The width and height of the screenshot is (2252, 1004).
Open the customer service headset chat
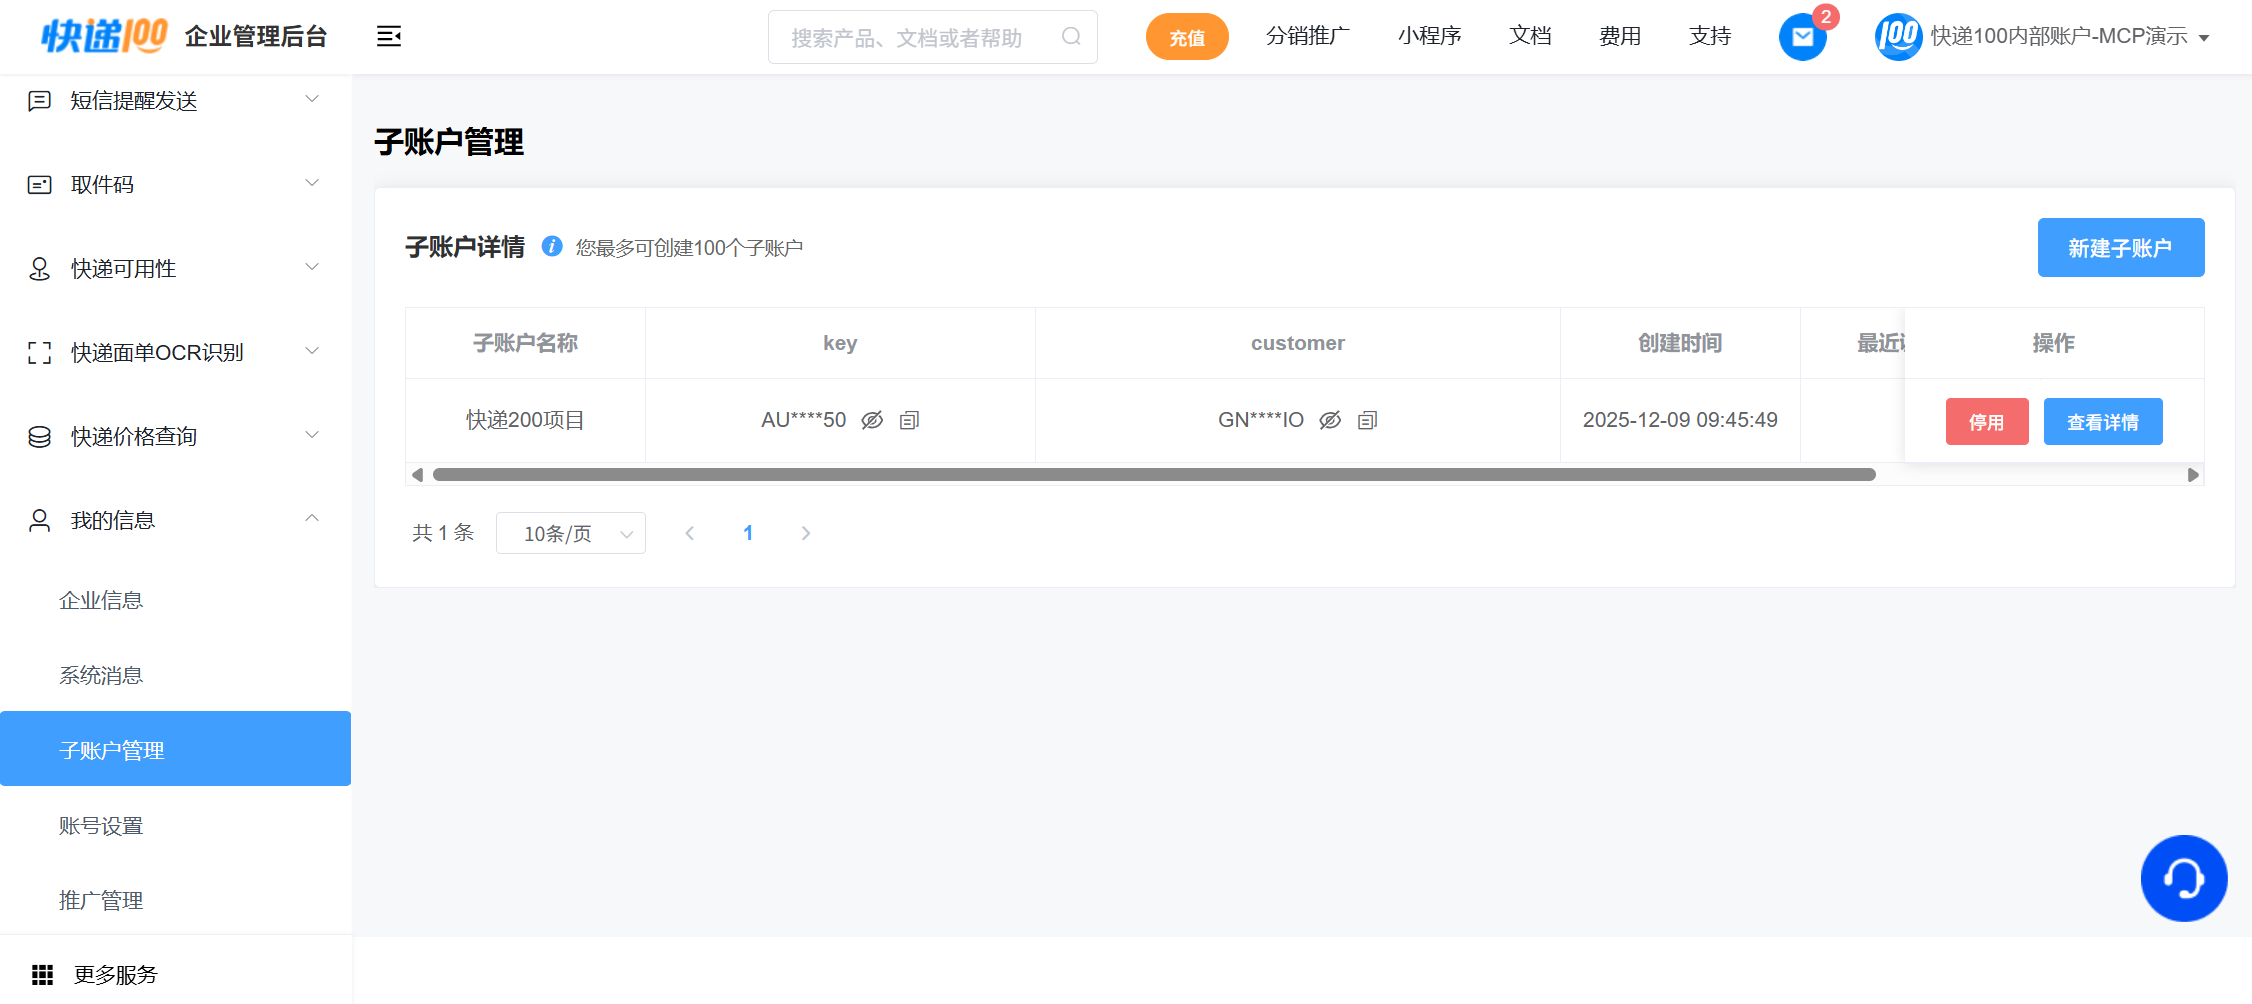pyautogui.click(x=2183, y=878)
